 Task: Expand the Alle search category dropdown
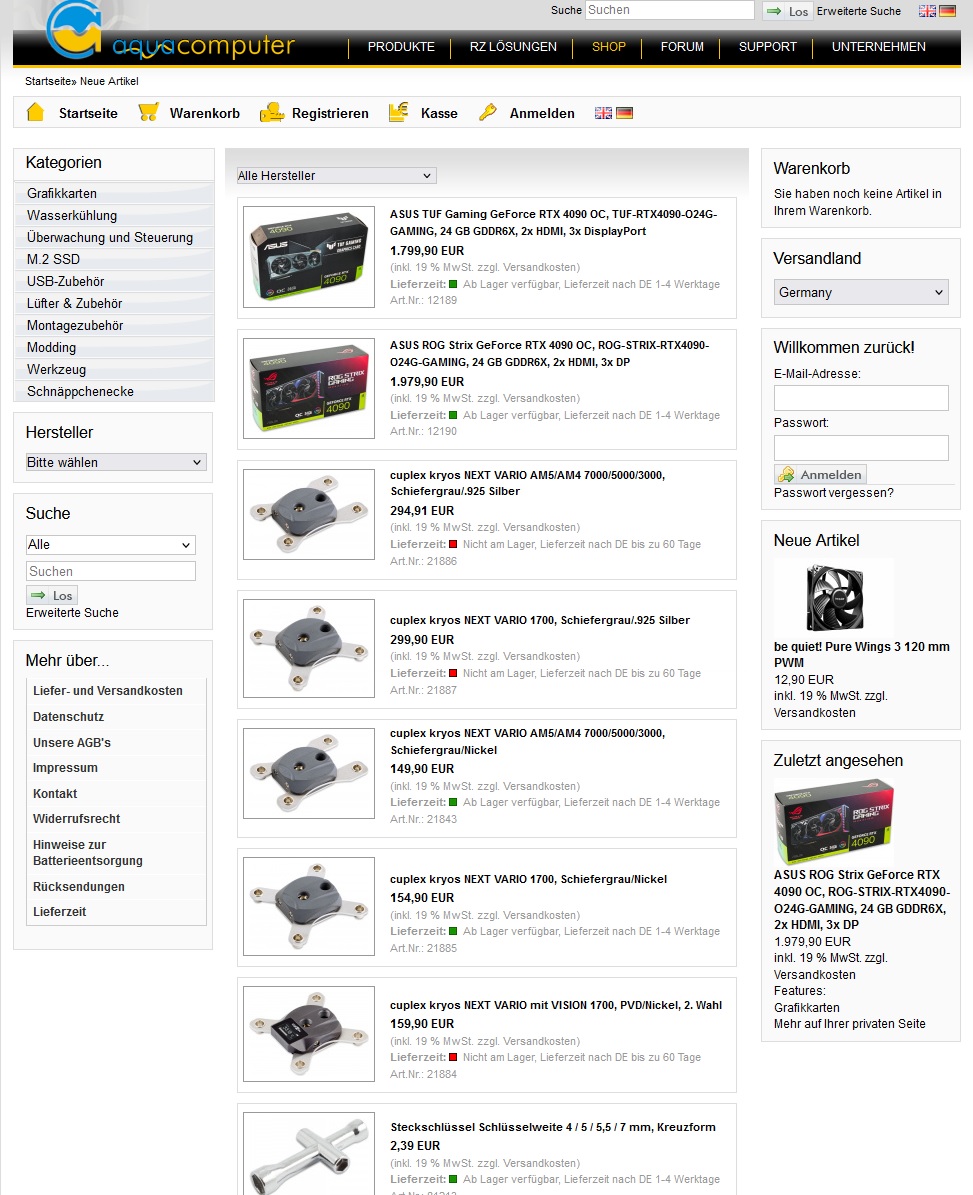pyautogui.click(x=110, y=544)
